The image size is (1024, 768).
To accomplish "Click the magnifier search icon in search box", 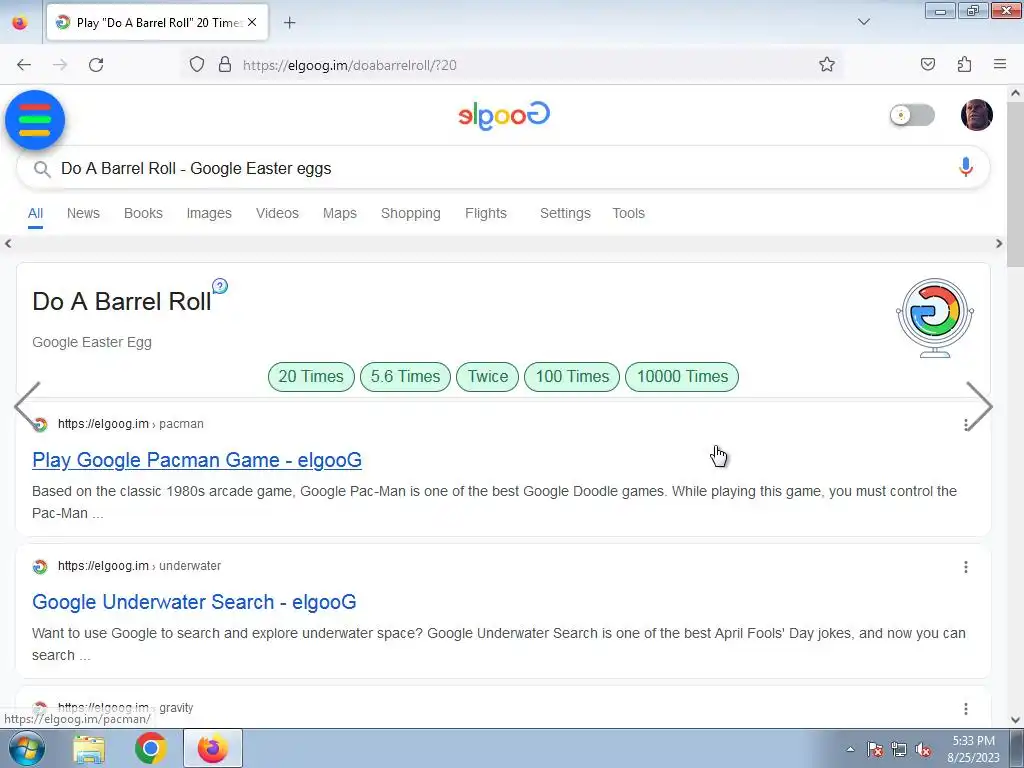I will click(x=42, y=169).
